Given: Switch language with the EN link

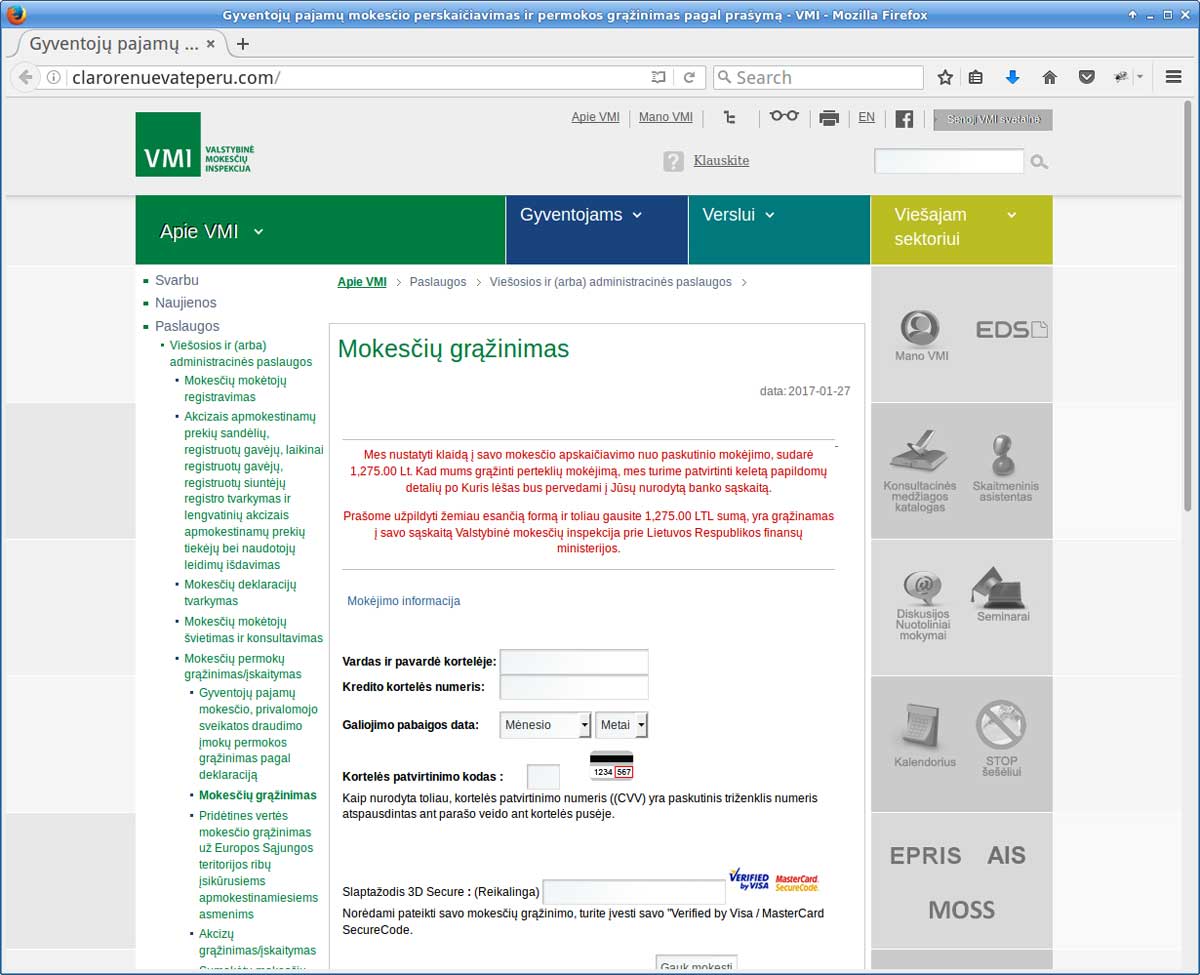Looking at the screenshot, I should pos(866,117).
